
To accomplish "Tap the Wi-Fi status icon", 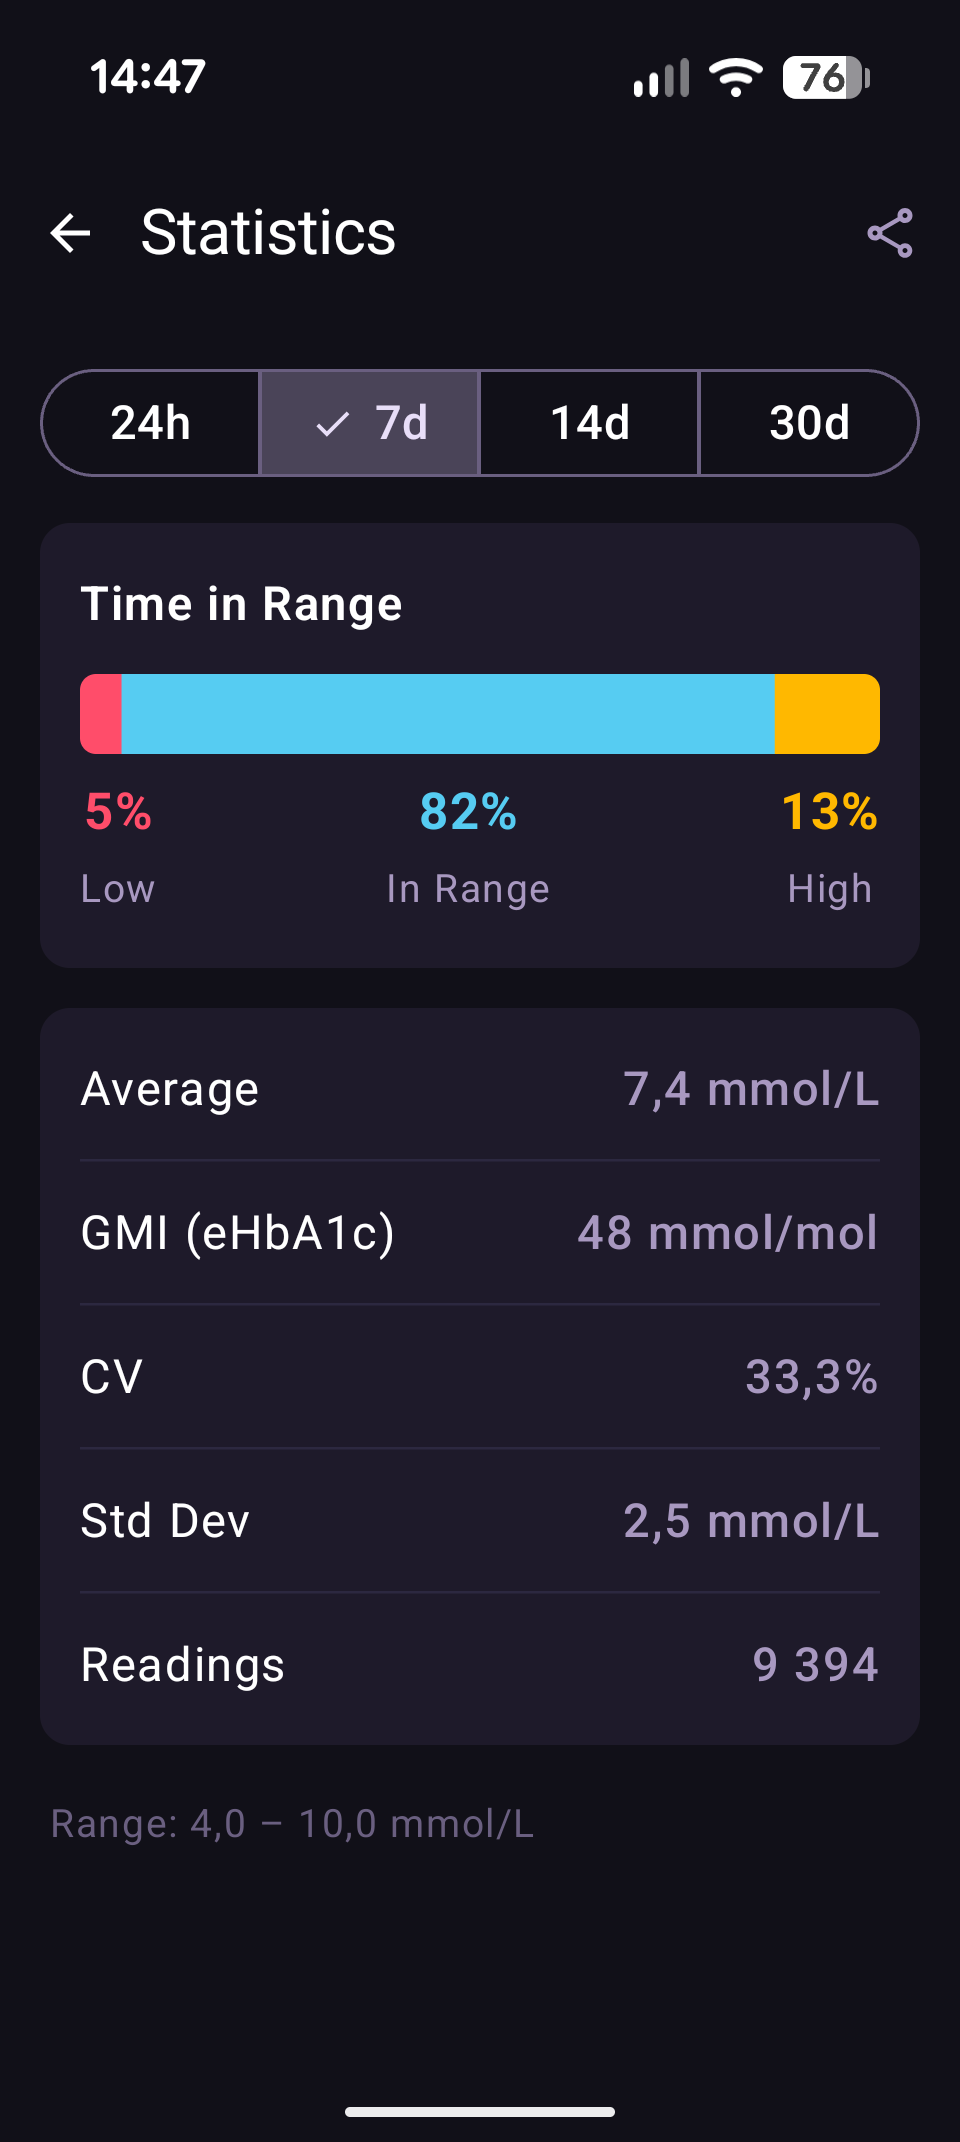I will pos(735,77).
